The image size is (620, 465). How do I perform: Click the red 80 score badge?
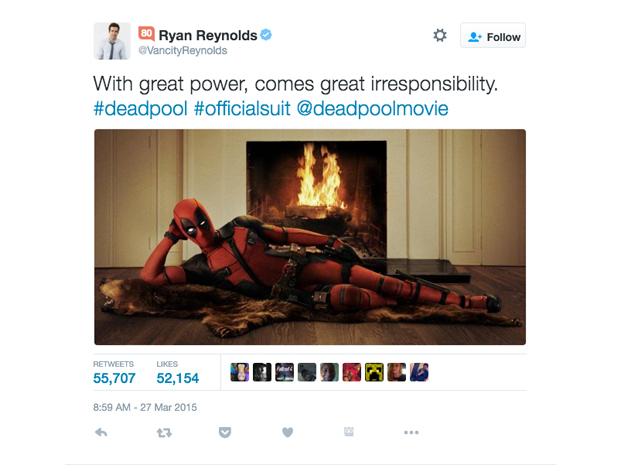(146, 34)
